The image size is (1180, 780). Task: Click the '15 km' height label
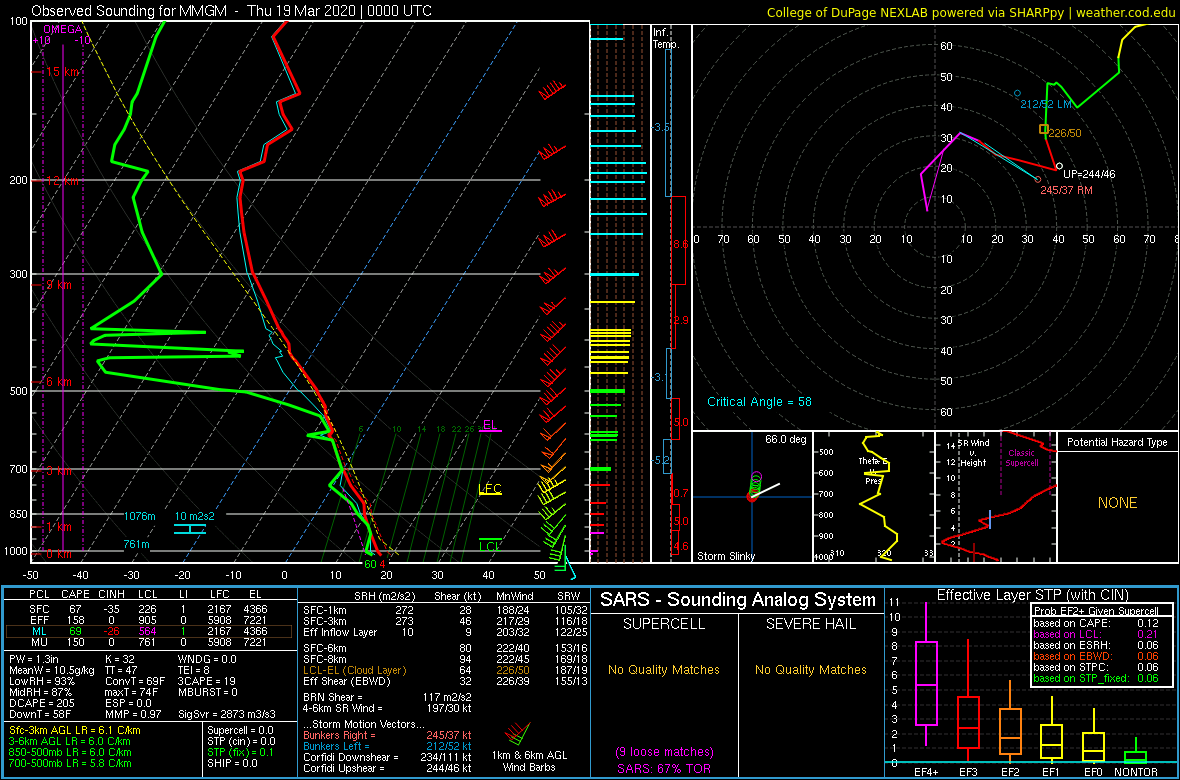click(x=62, y=72)
